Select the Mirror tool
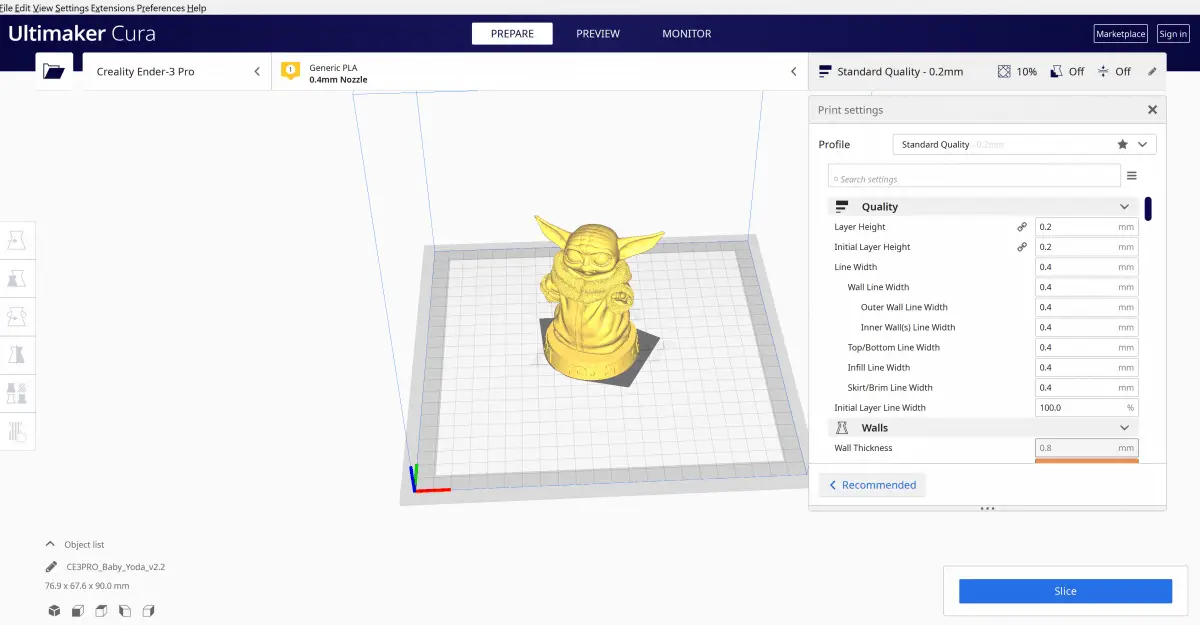The width and height of the screenshot is (1200, 625). [x=18, y=354]
